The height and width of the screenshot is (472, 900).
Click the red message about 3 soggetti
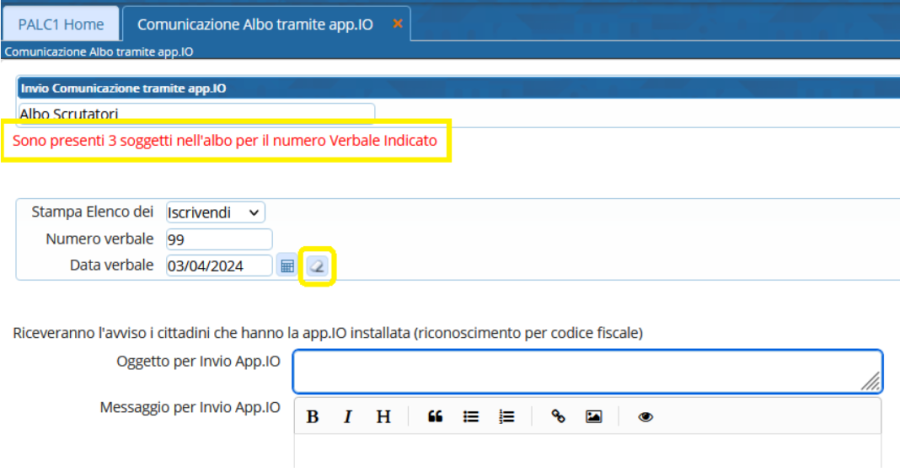pyautogui.click(x=225, y=141)
